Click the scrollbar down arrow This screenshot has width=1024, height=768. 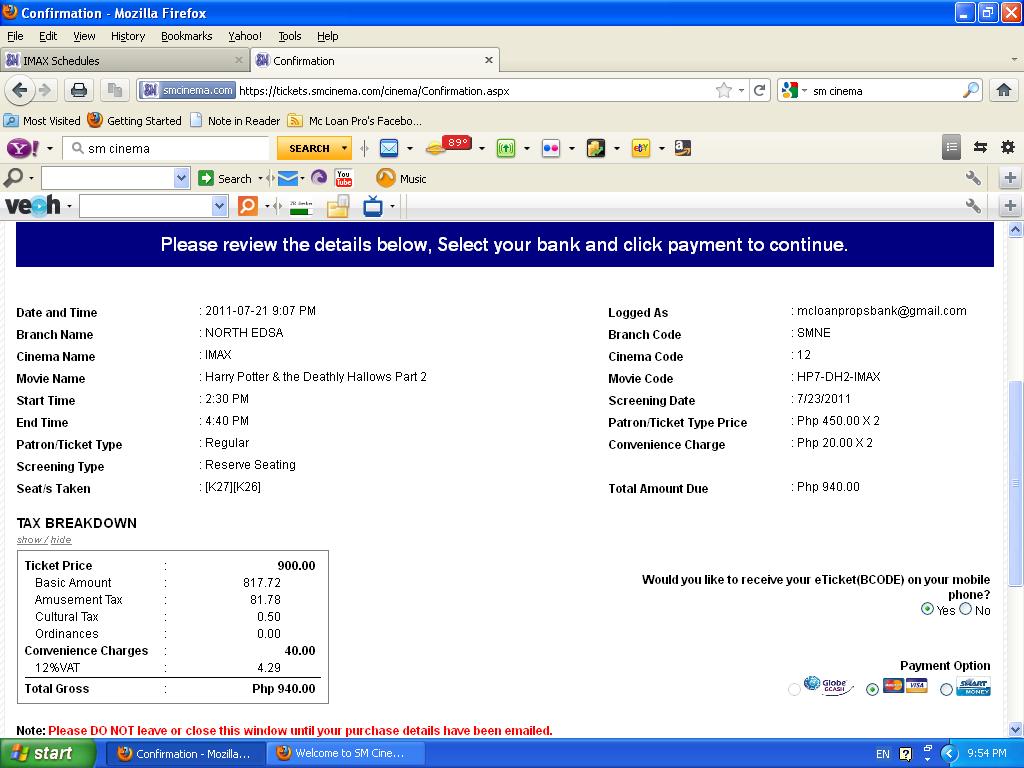tap(1015, 729)
